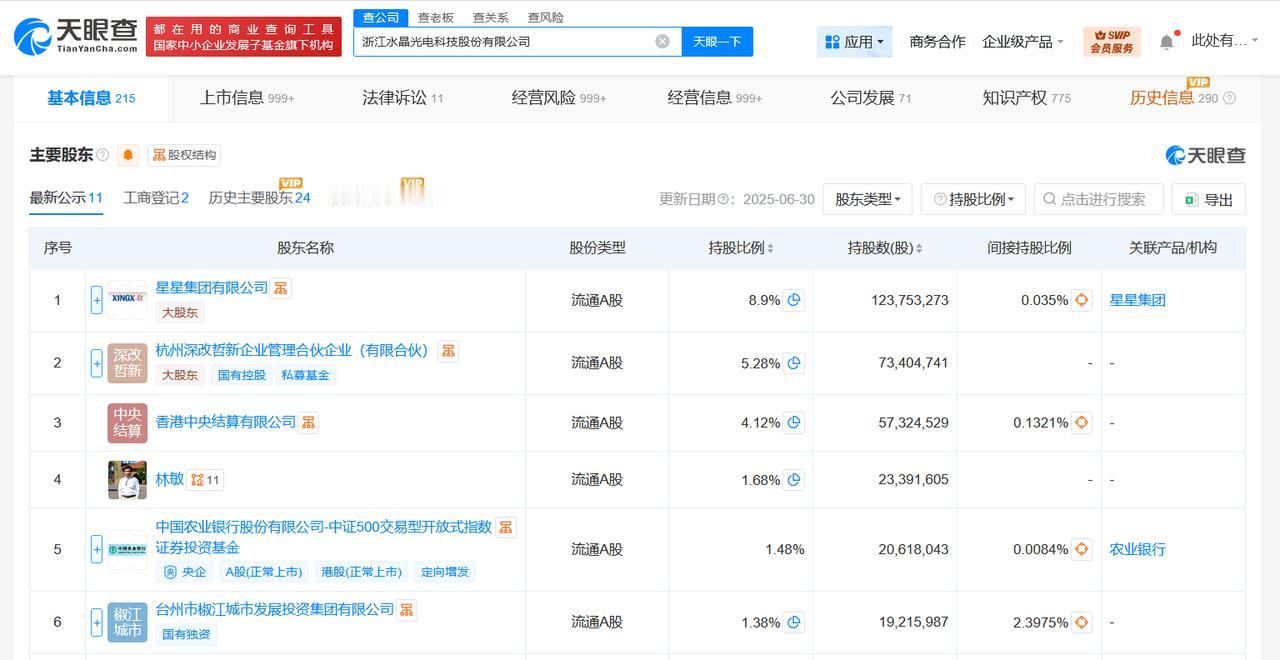
Task: Click the 林敏 related companies badge 11
Action: (205, 480)
